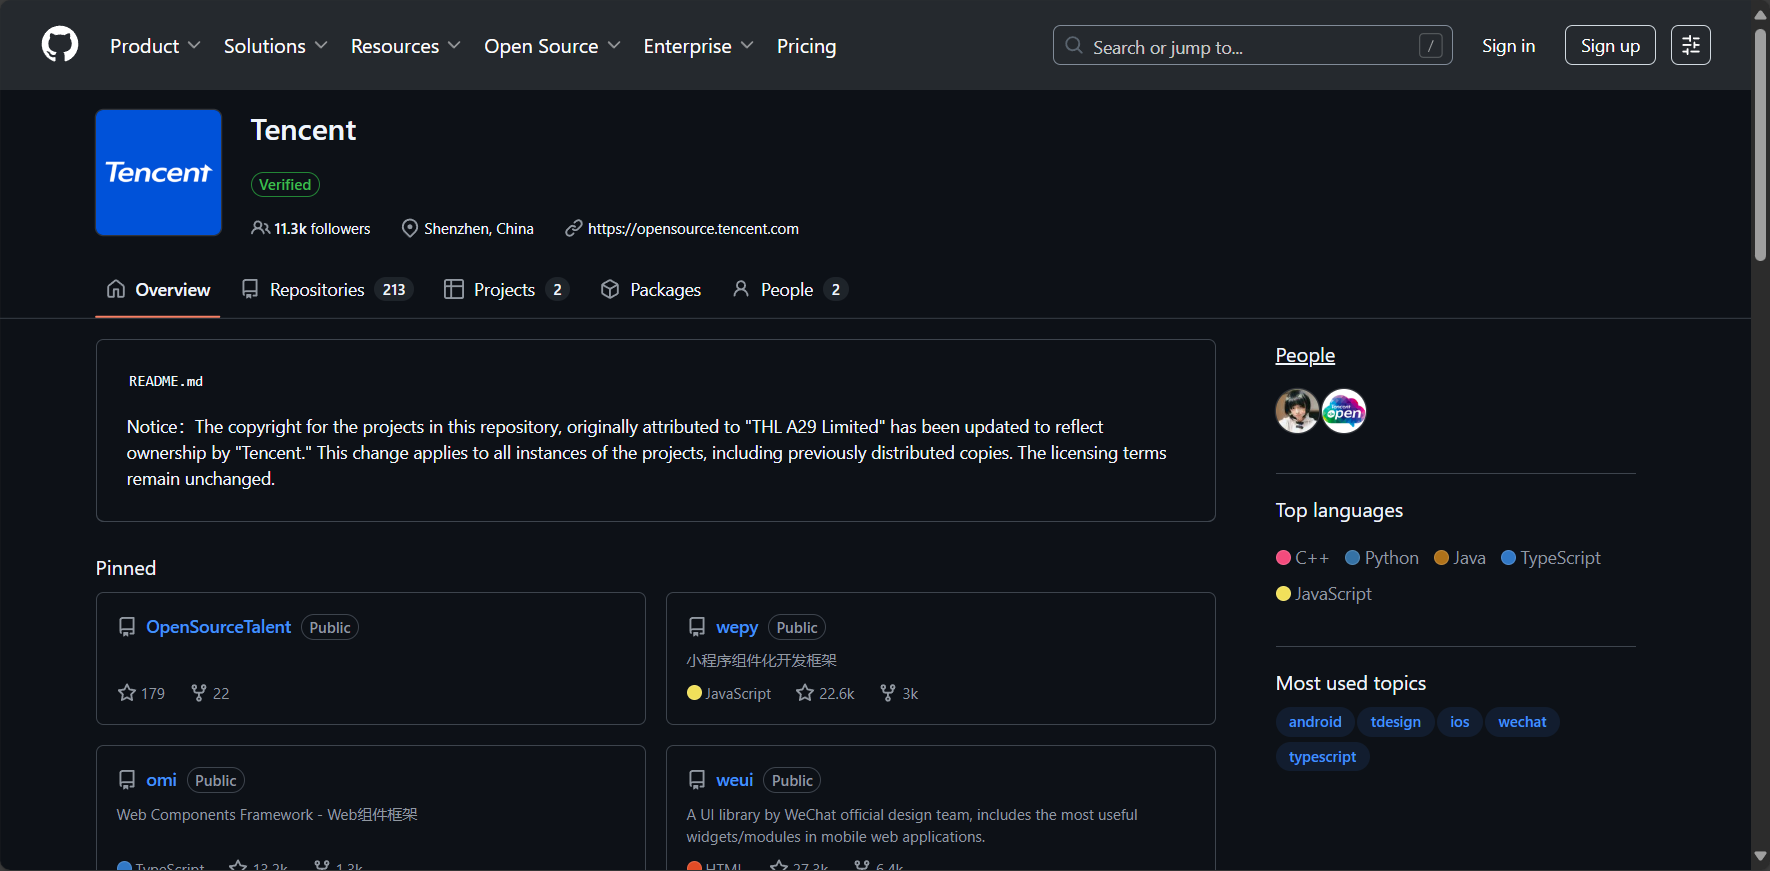Switch to the Packages tab
This screenshot has height=871, width=1770.
(x=651, y=289)
